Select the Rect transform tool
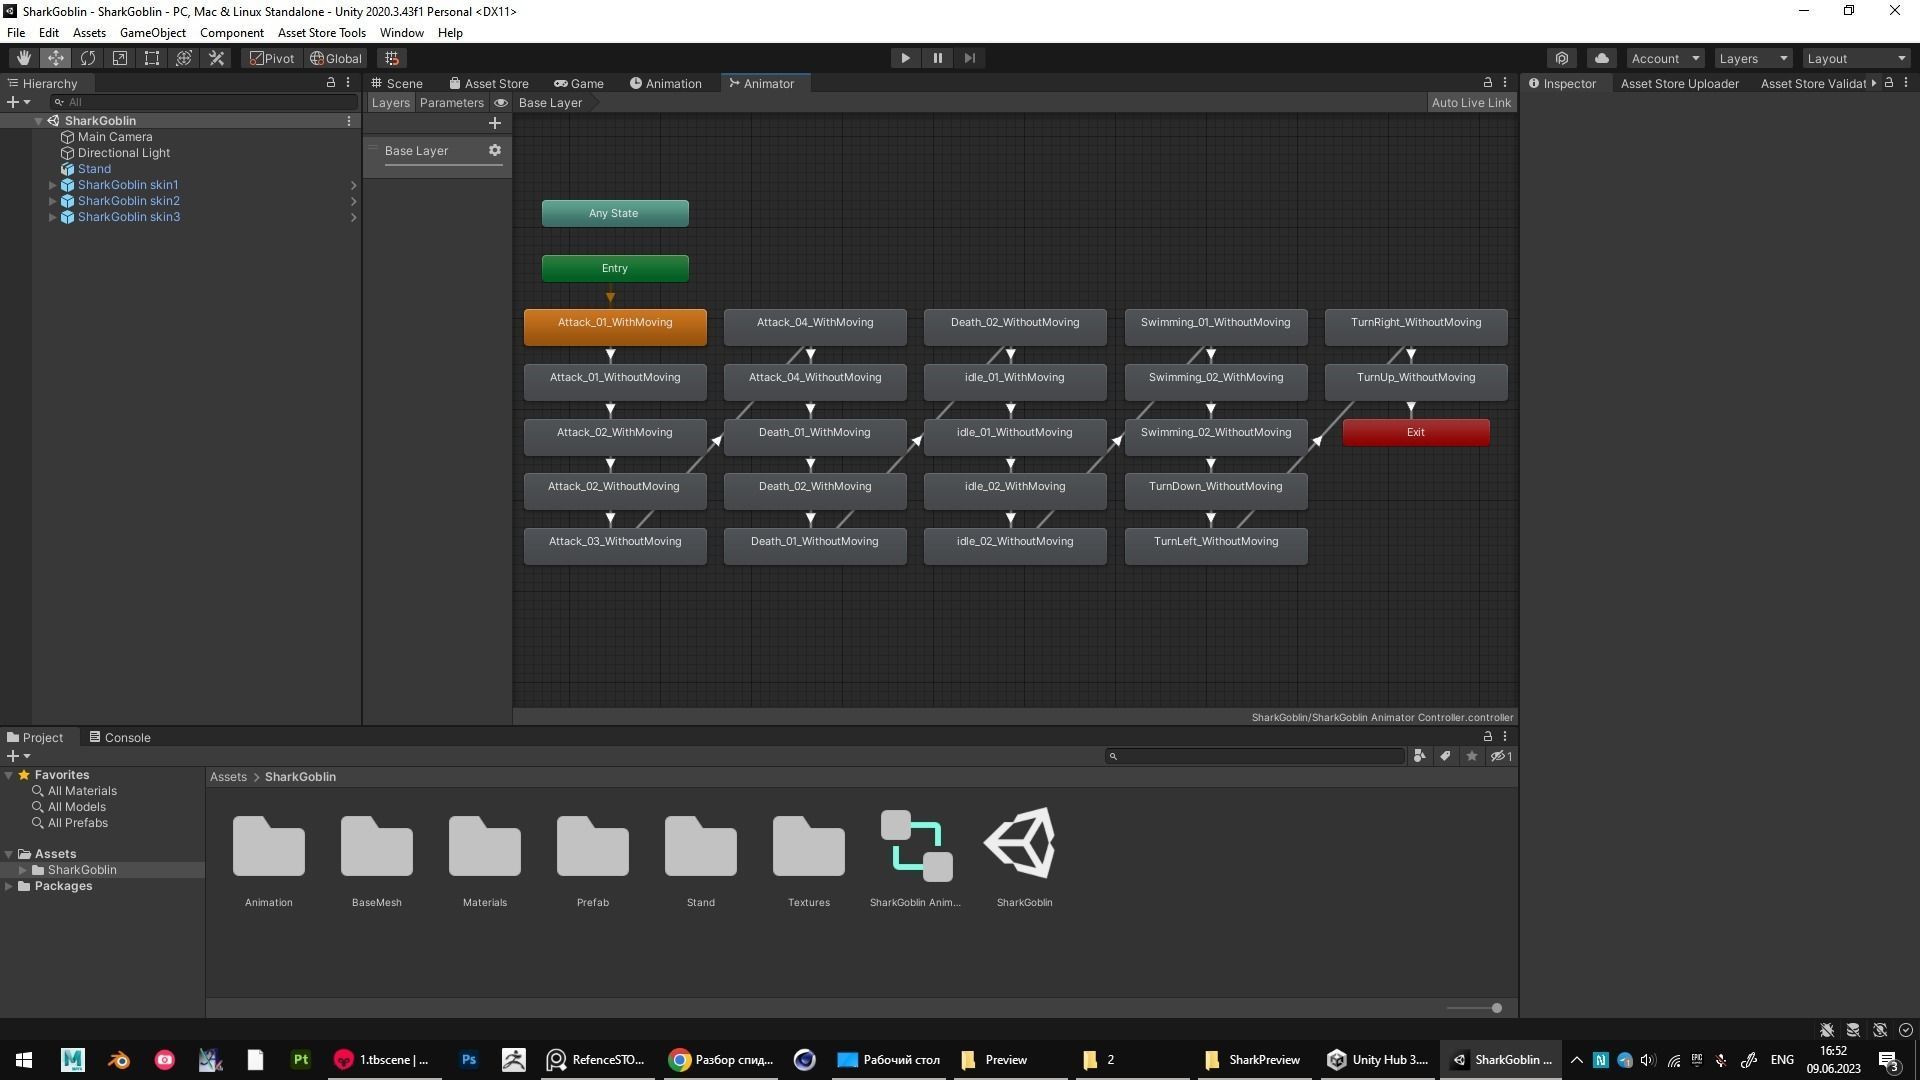The image size is (1920, 1080). tap(152, 58)
